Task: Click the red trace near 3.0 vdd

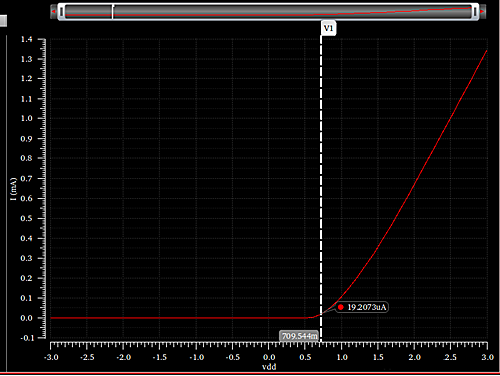Action: tap(485, 53)
